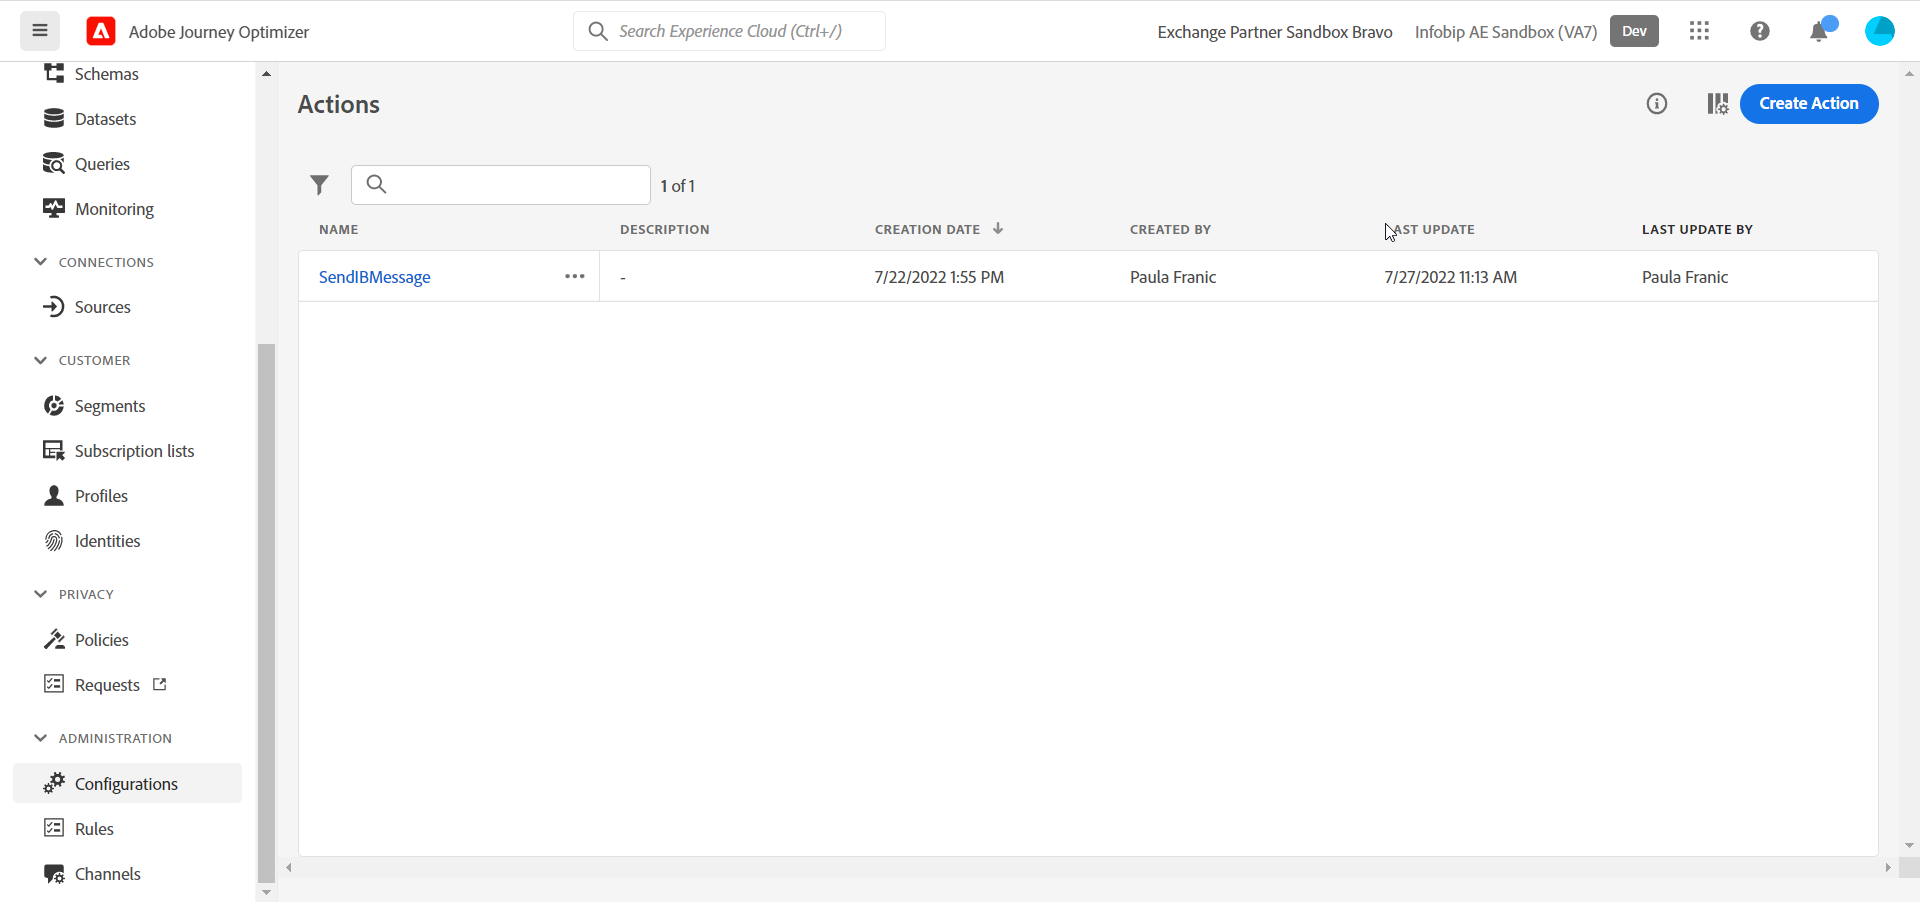Open notifications bell icon
This screenshot has width=1920, height=902.
click(1819, 32)
